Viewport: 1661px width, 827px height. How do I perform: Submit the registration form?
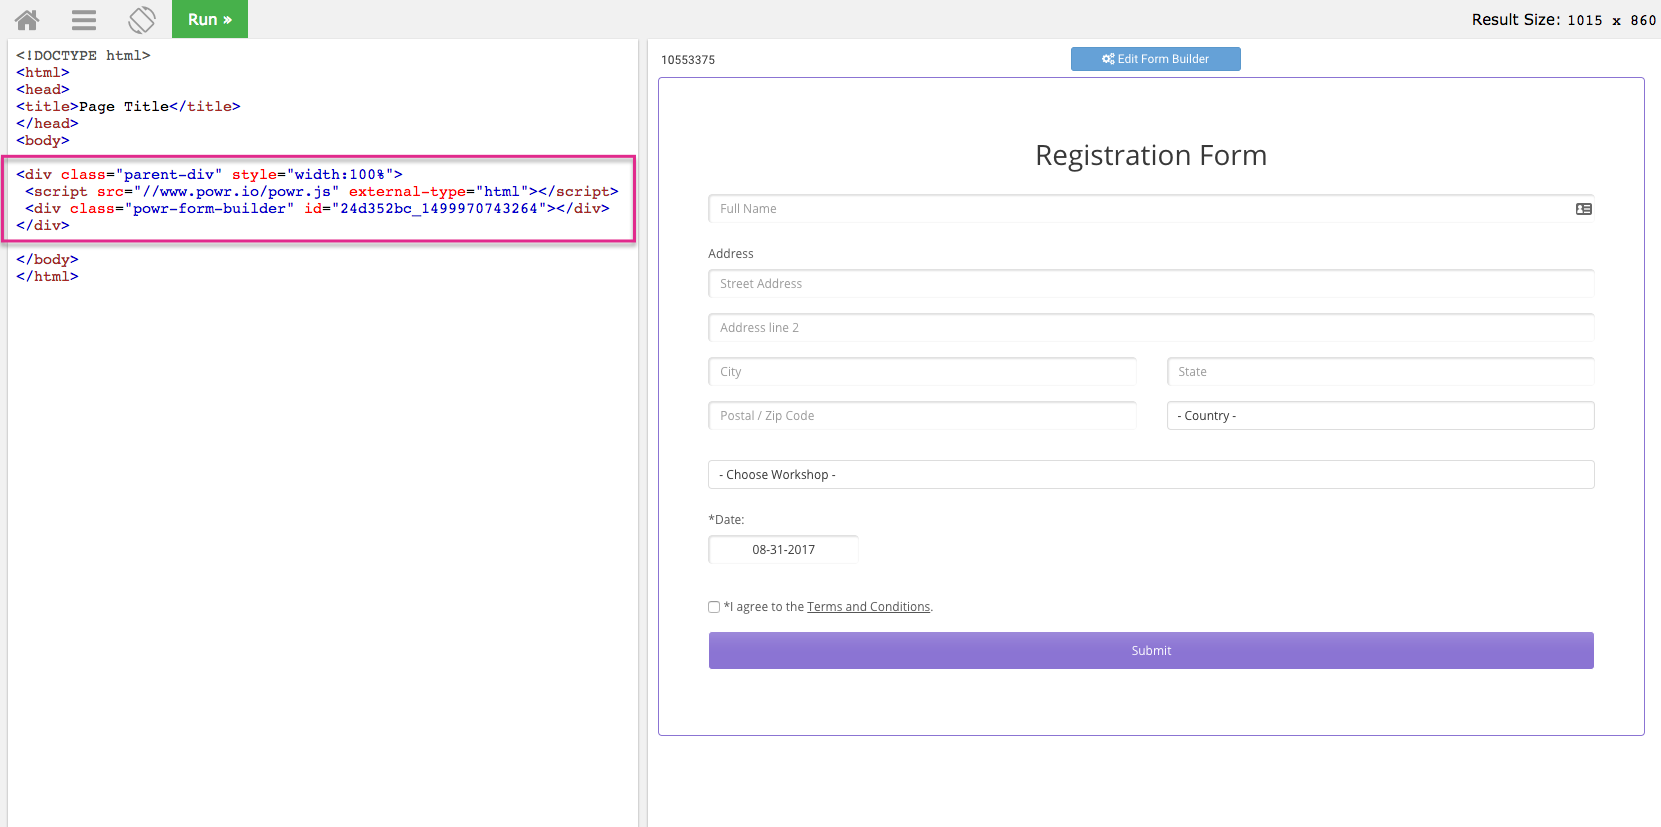(1151, 651)
